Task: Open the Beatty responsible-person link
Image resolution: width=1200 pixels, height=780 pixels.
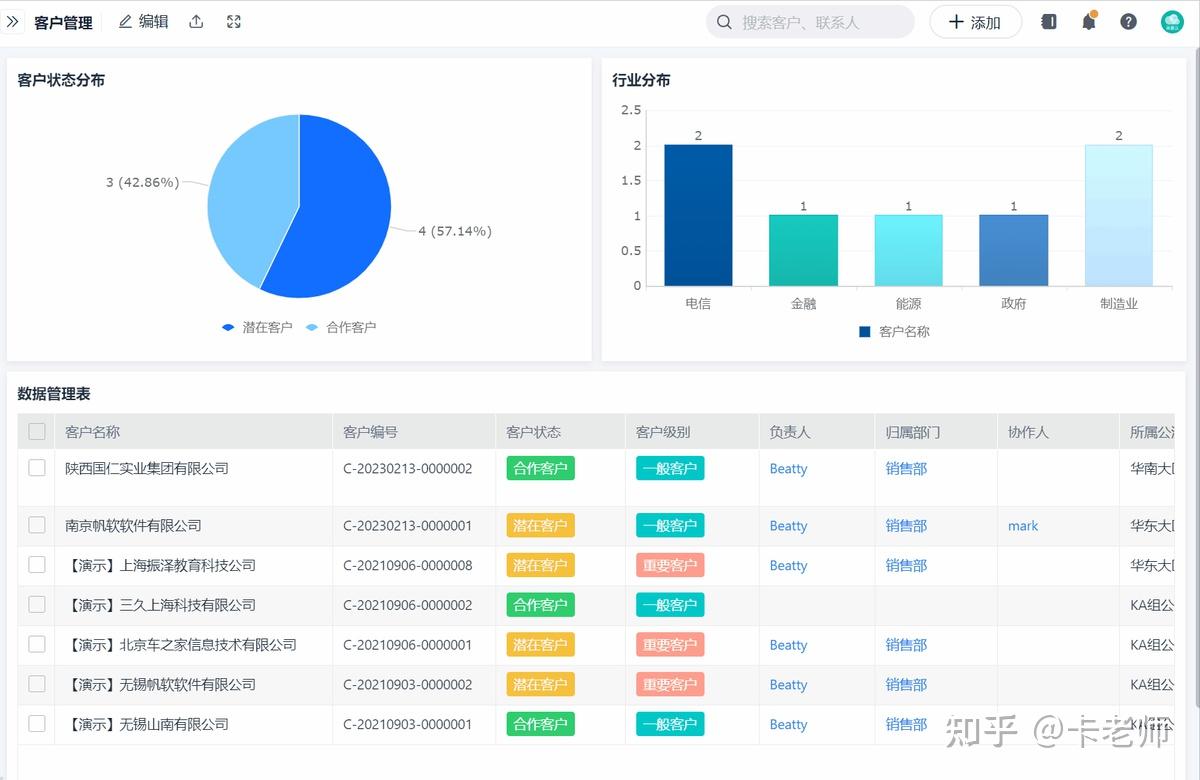Action: [788, 468]
